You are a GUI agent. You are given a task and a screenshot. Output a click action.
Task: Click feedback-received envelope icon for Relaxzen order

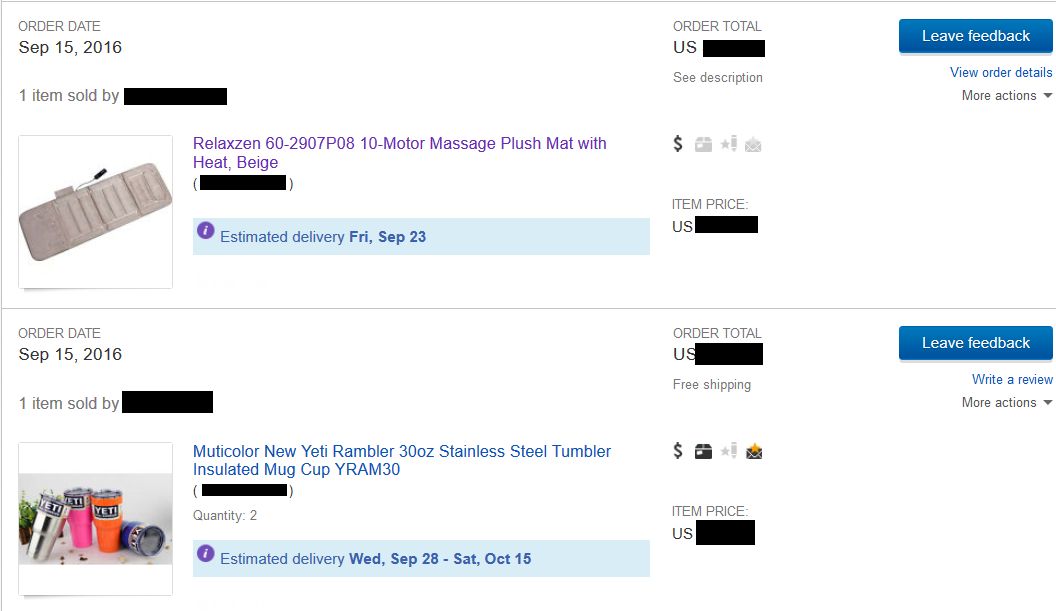753,145
